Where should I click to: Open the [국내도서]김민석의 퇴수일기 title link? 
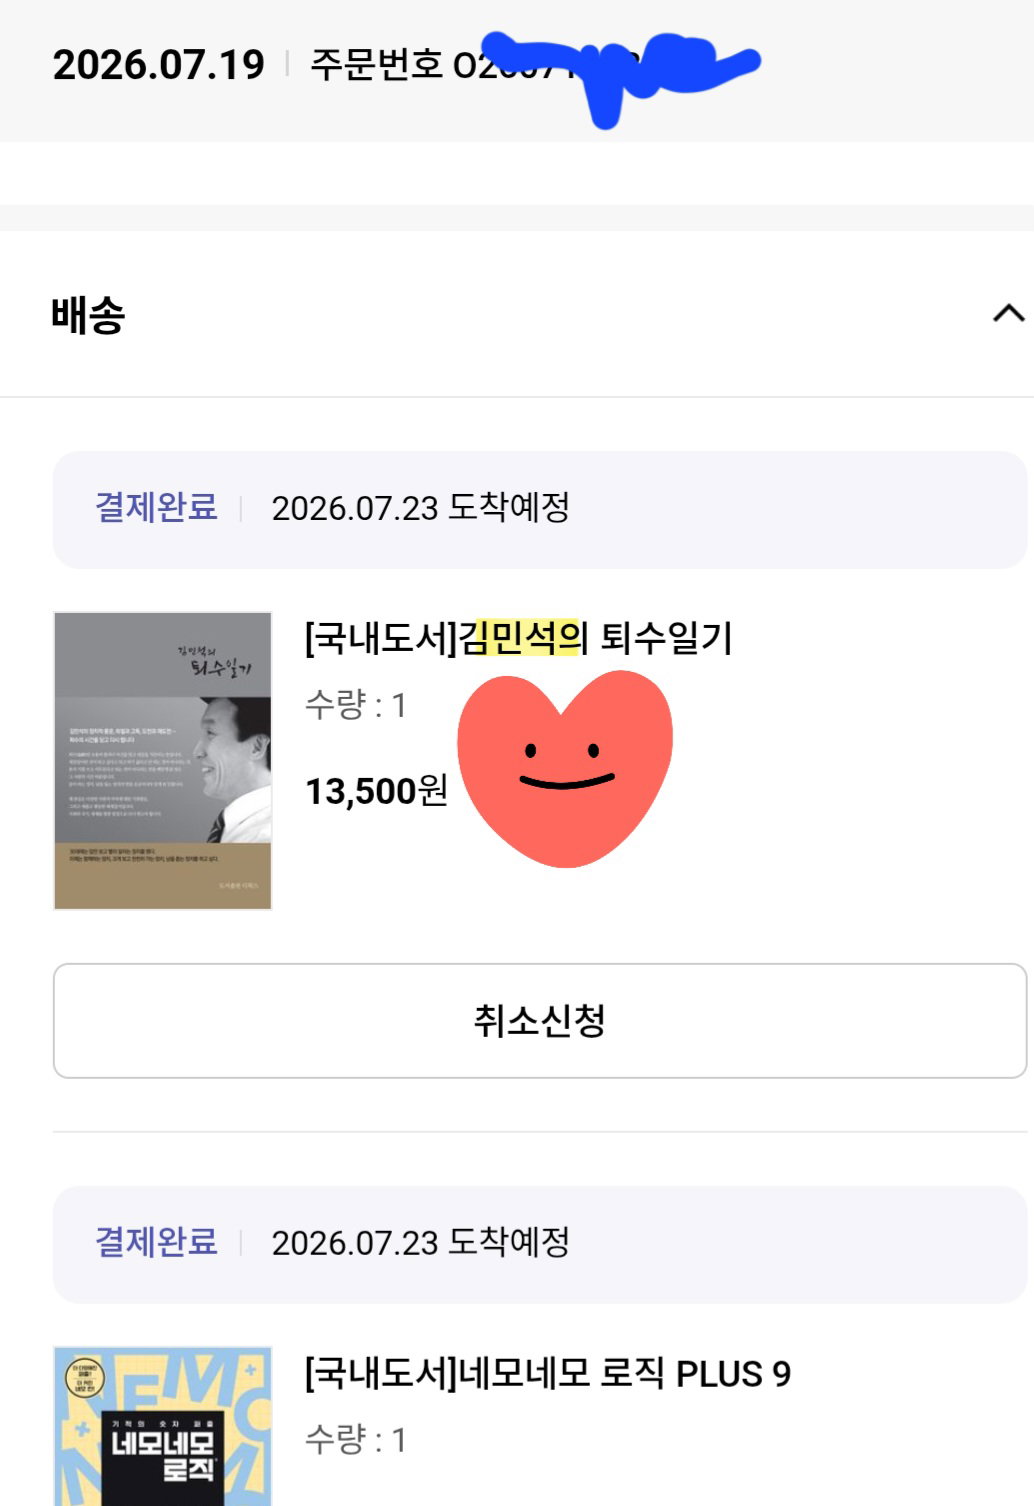click(518, 638)
